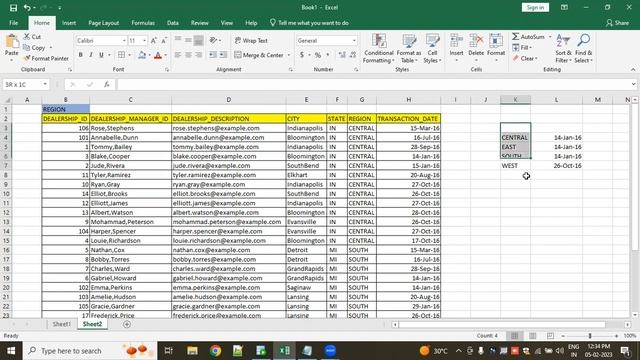Click the zoom slider in status bar

coord(589,336)
